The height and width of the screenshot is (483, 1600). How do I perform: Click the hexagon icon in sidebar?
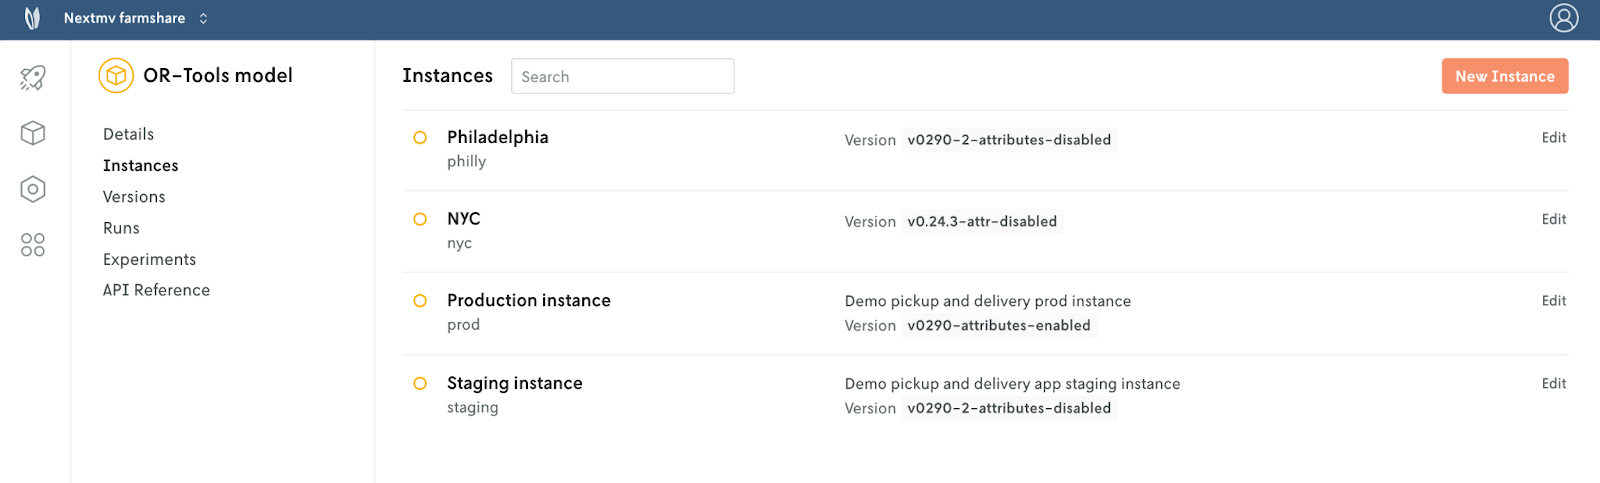point(33,189)
